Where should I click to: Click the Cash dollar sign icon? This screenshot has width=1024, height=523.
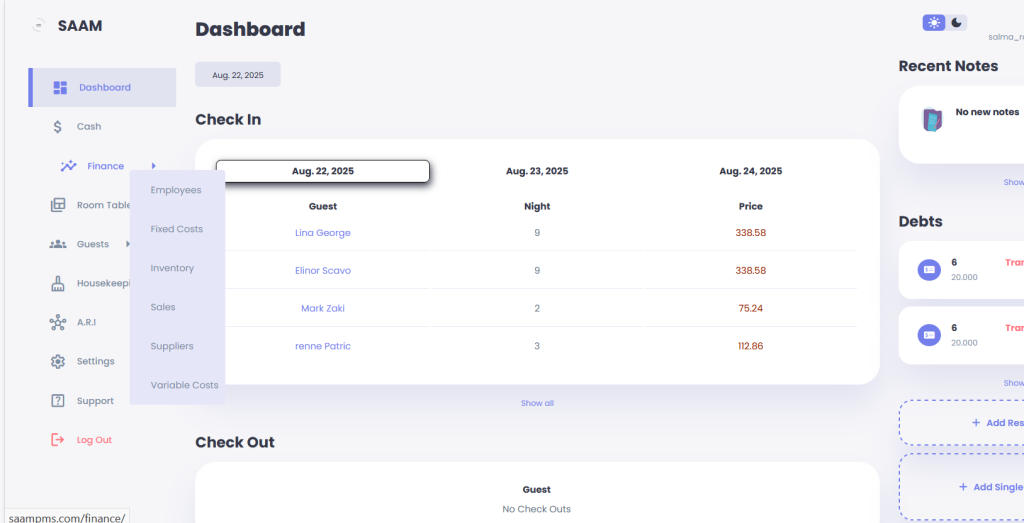57,127
